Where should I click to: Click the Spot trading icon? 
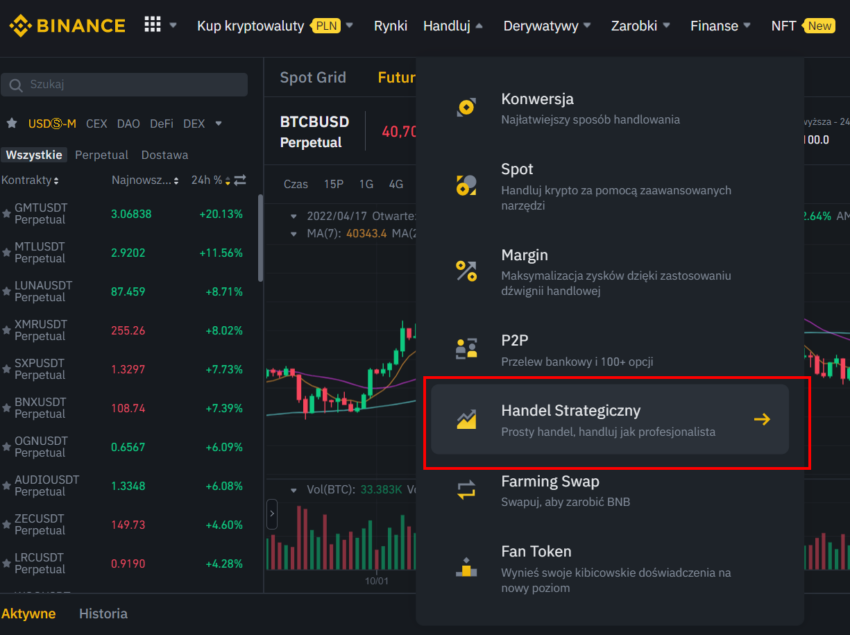[x=466, y=185]
